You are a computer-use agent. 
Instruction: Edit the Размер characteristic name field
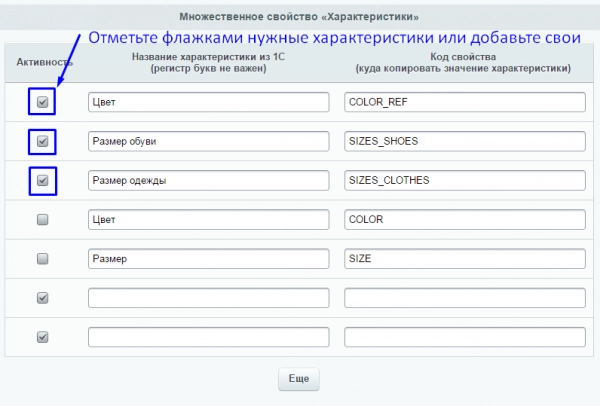(x=209, y=259)
